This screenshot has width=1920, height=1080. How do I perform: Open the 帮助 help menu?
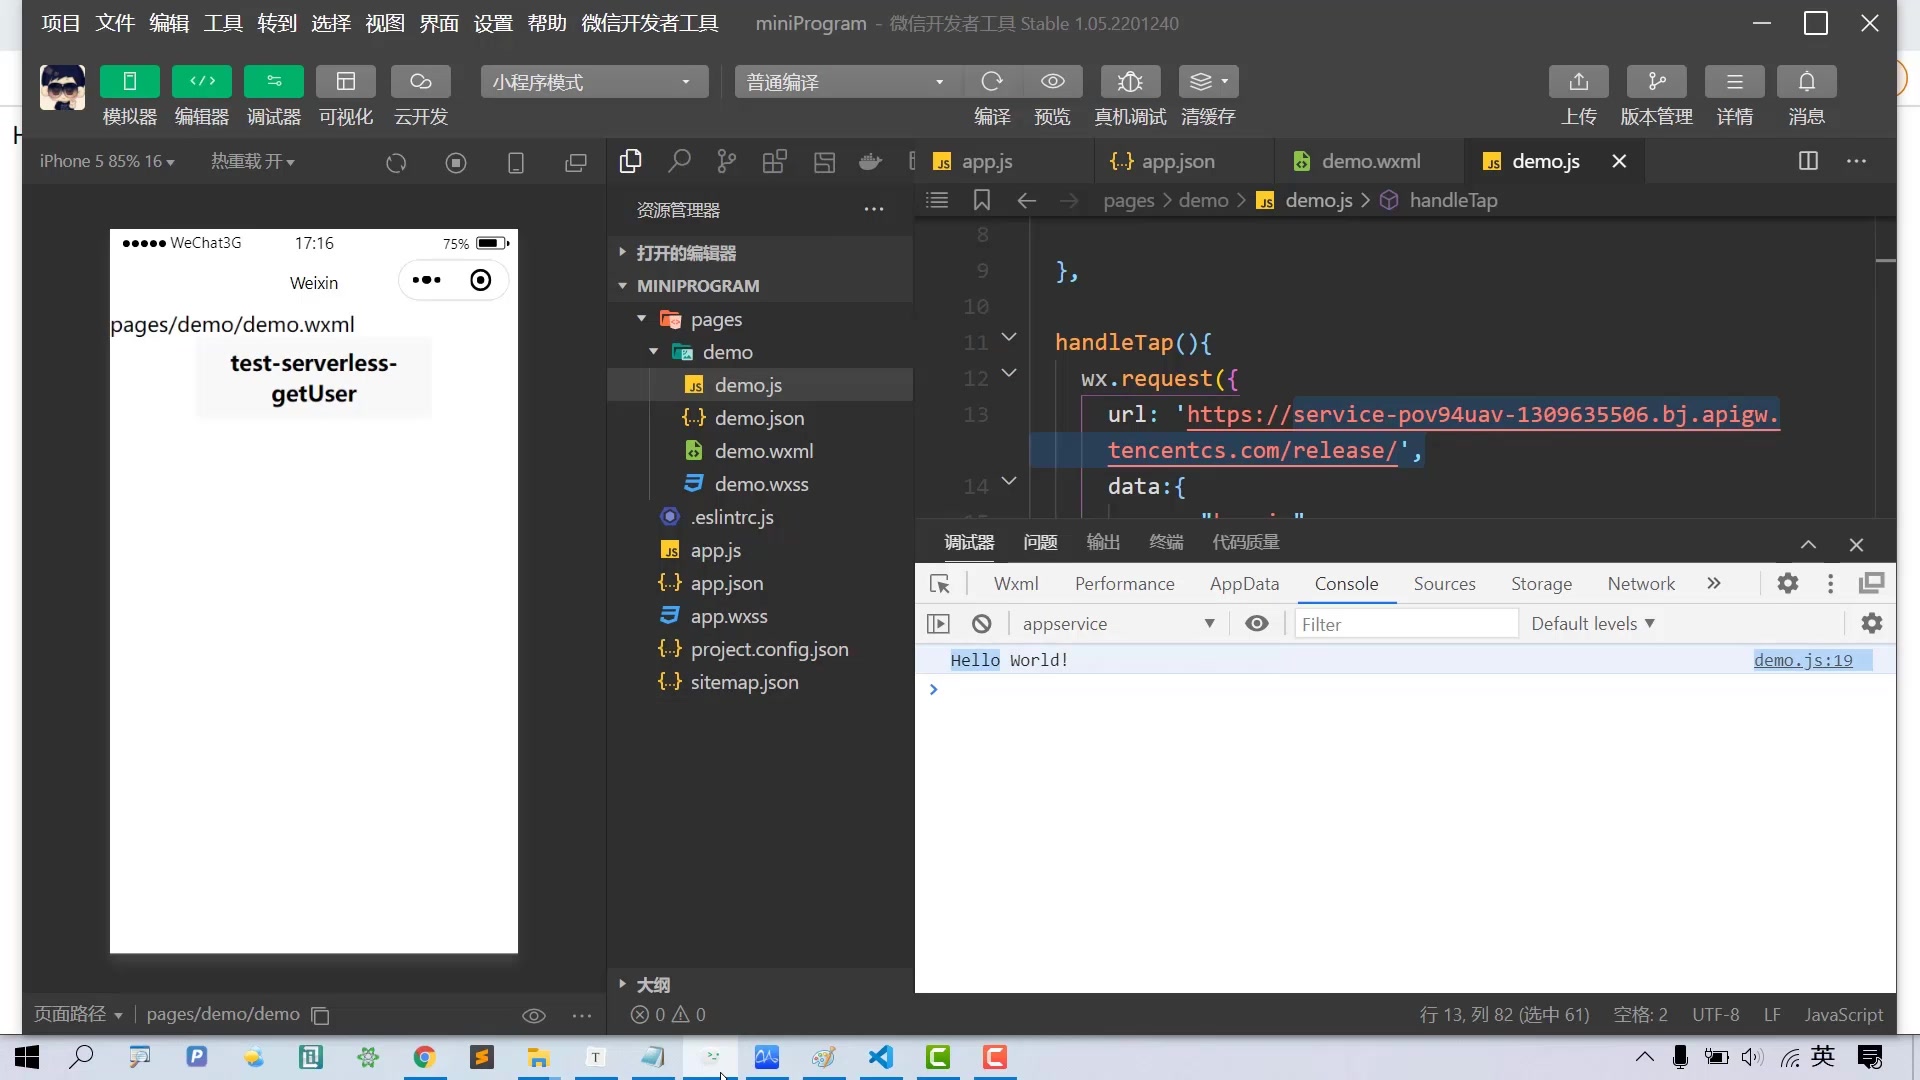pos(547,23)
